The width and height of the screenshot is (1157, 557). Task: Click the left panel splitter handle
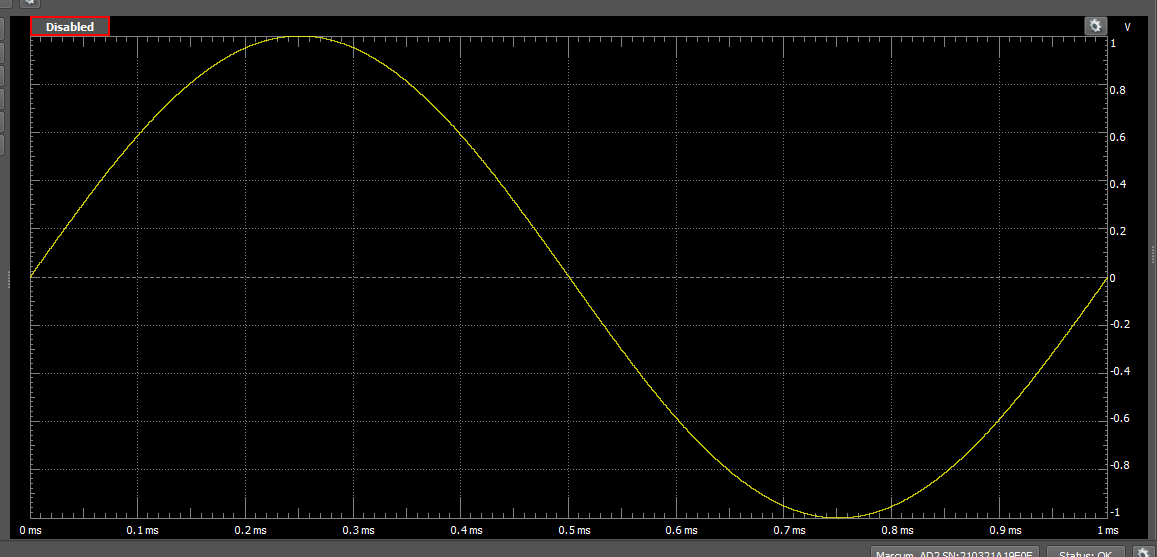tap(9, 279)
